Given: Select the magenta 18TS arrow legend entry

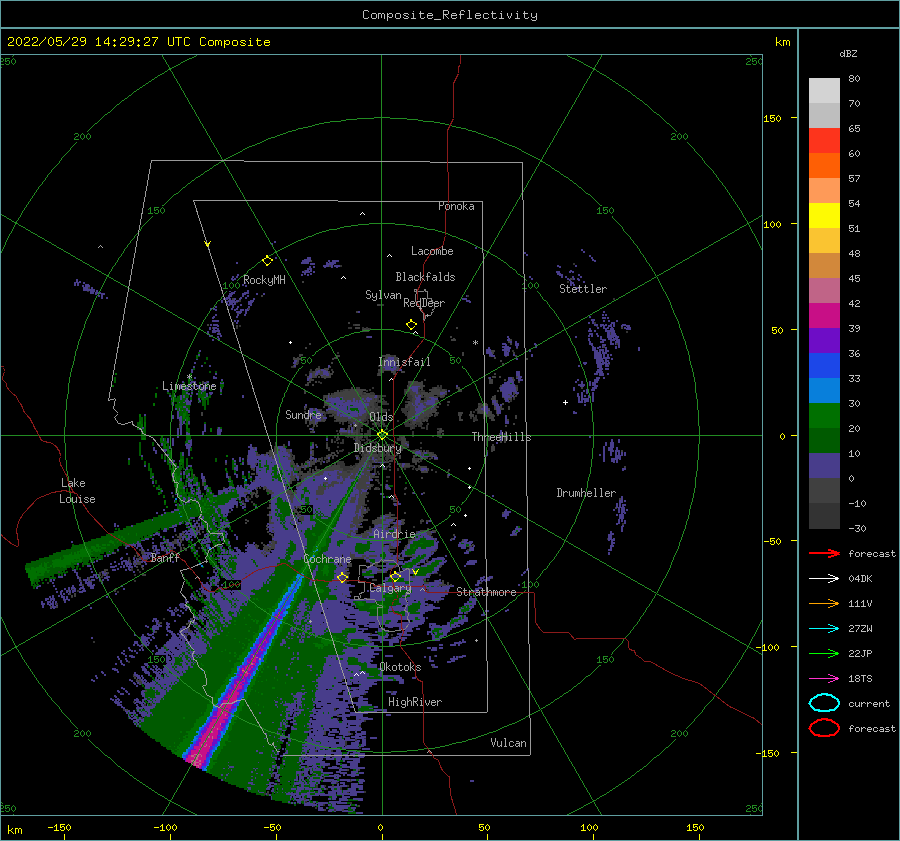Looking at the screenshot, I should click(824, 678).
